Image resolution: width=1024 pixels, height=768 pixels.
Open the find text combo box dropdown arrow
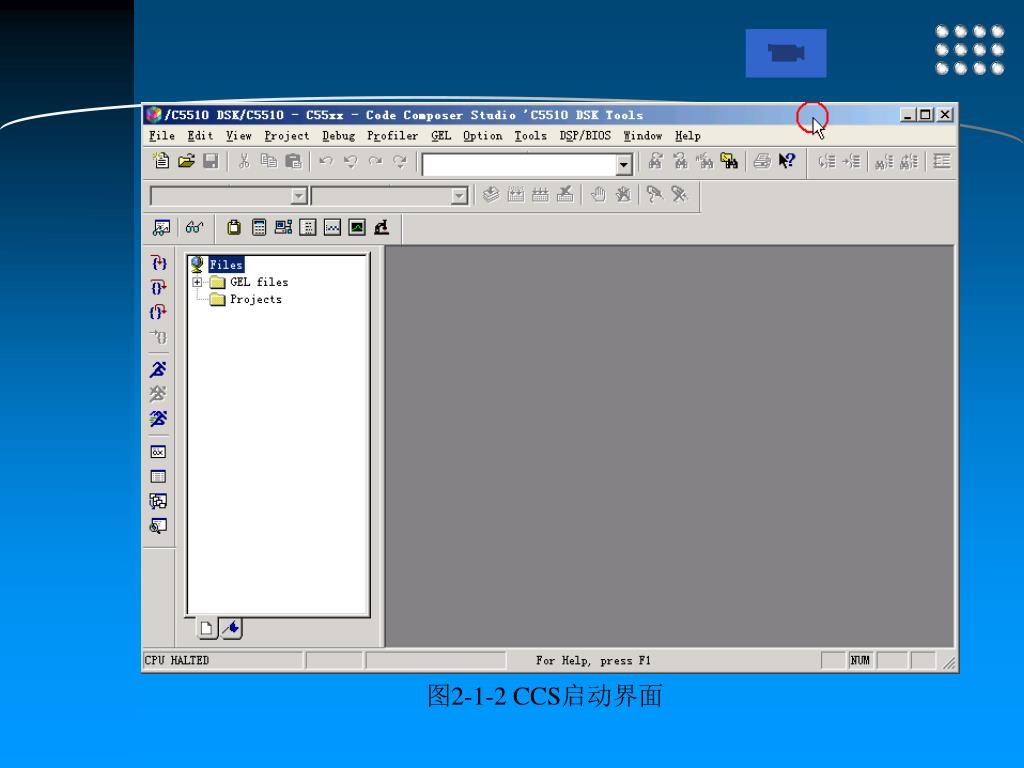click(624, 164)
